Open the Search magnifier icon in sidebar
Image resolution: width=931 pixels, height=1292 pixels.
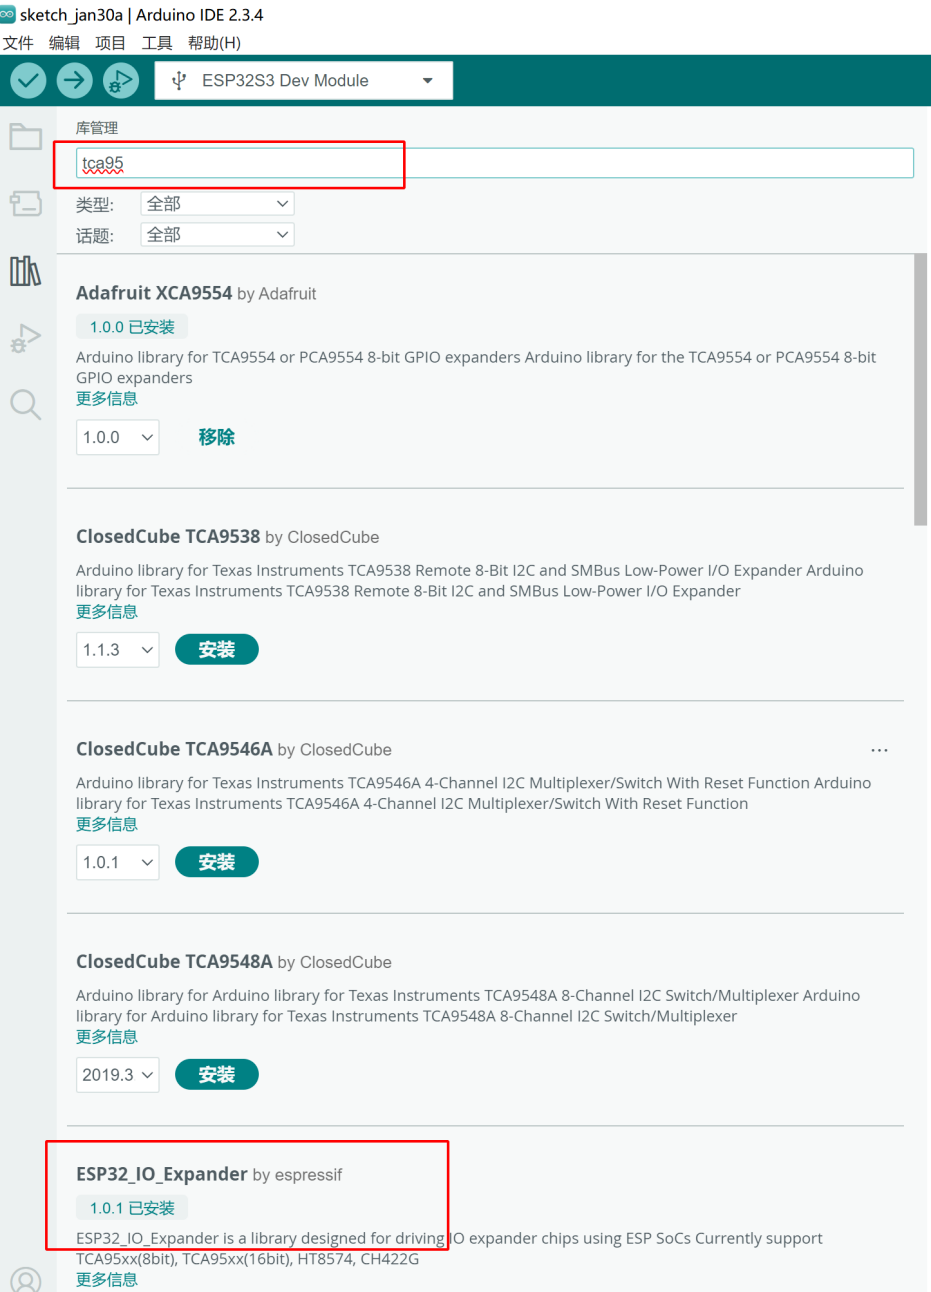tap(25, 405)
